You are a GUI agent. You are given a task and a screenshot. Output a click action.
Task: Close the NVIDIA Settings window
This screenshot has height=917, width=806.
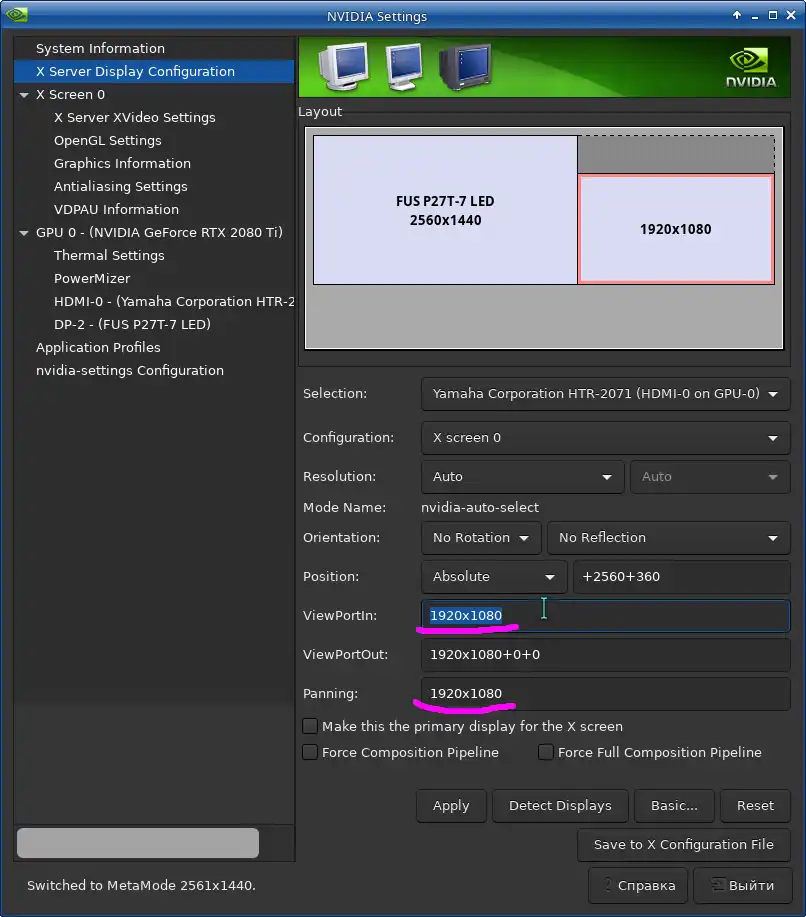click(791, 15)
